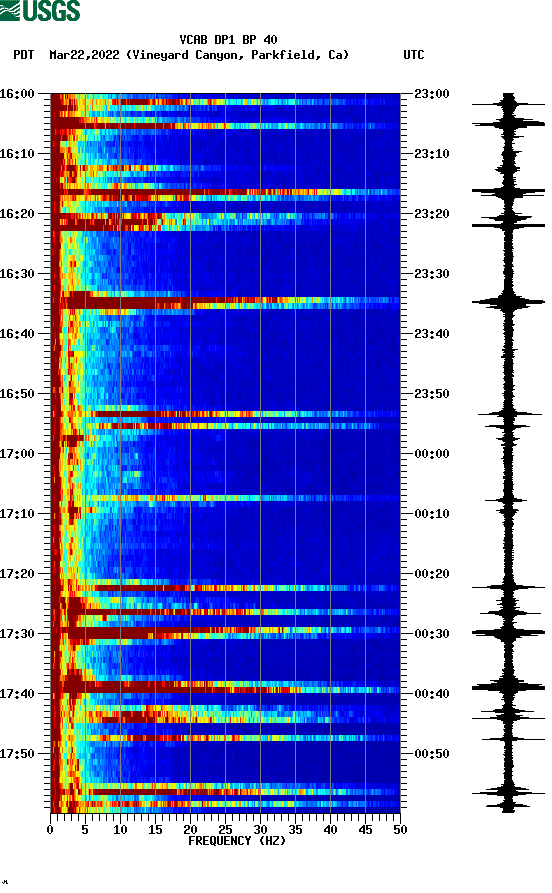
Task: Click the strong broadband event near 16:35 in spectrogram
Action: (x=225, y=301)
